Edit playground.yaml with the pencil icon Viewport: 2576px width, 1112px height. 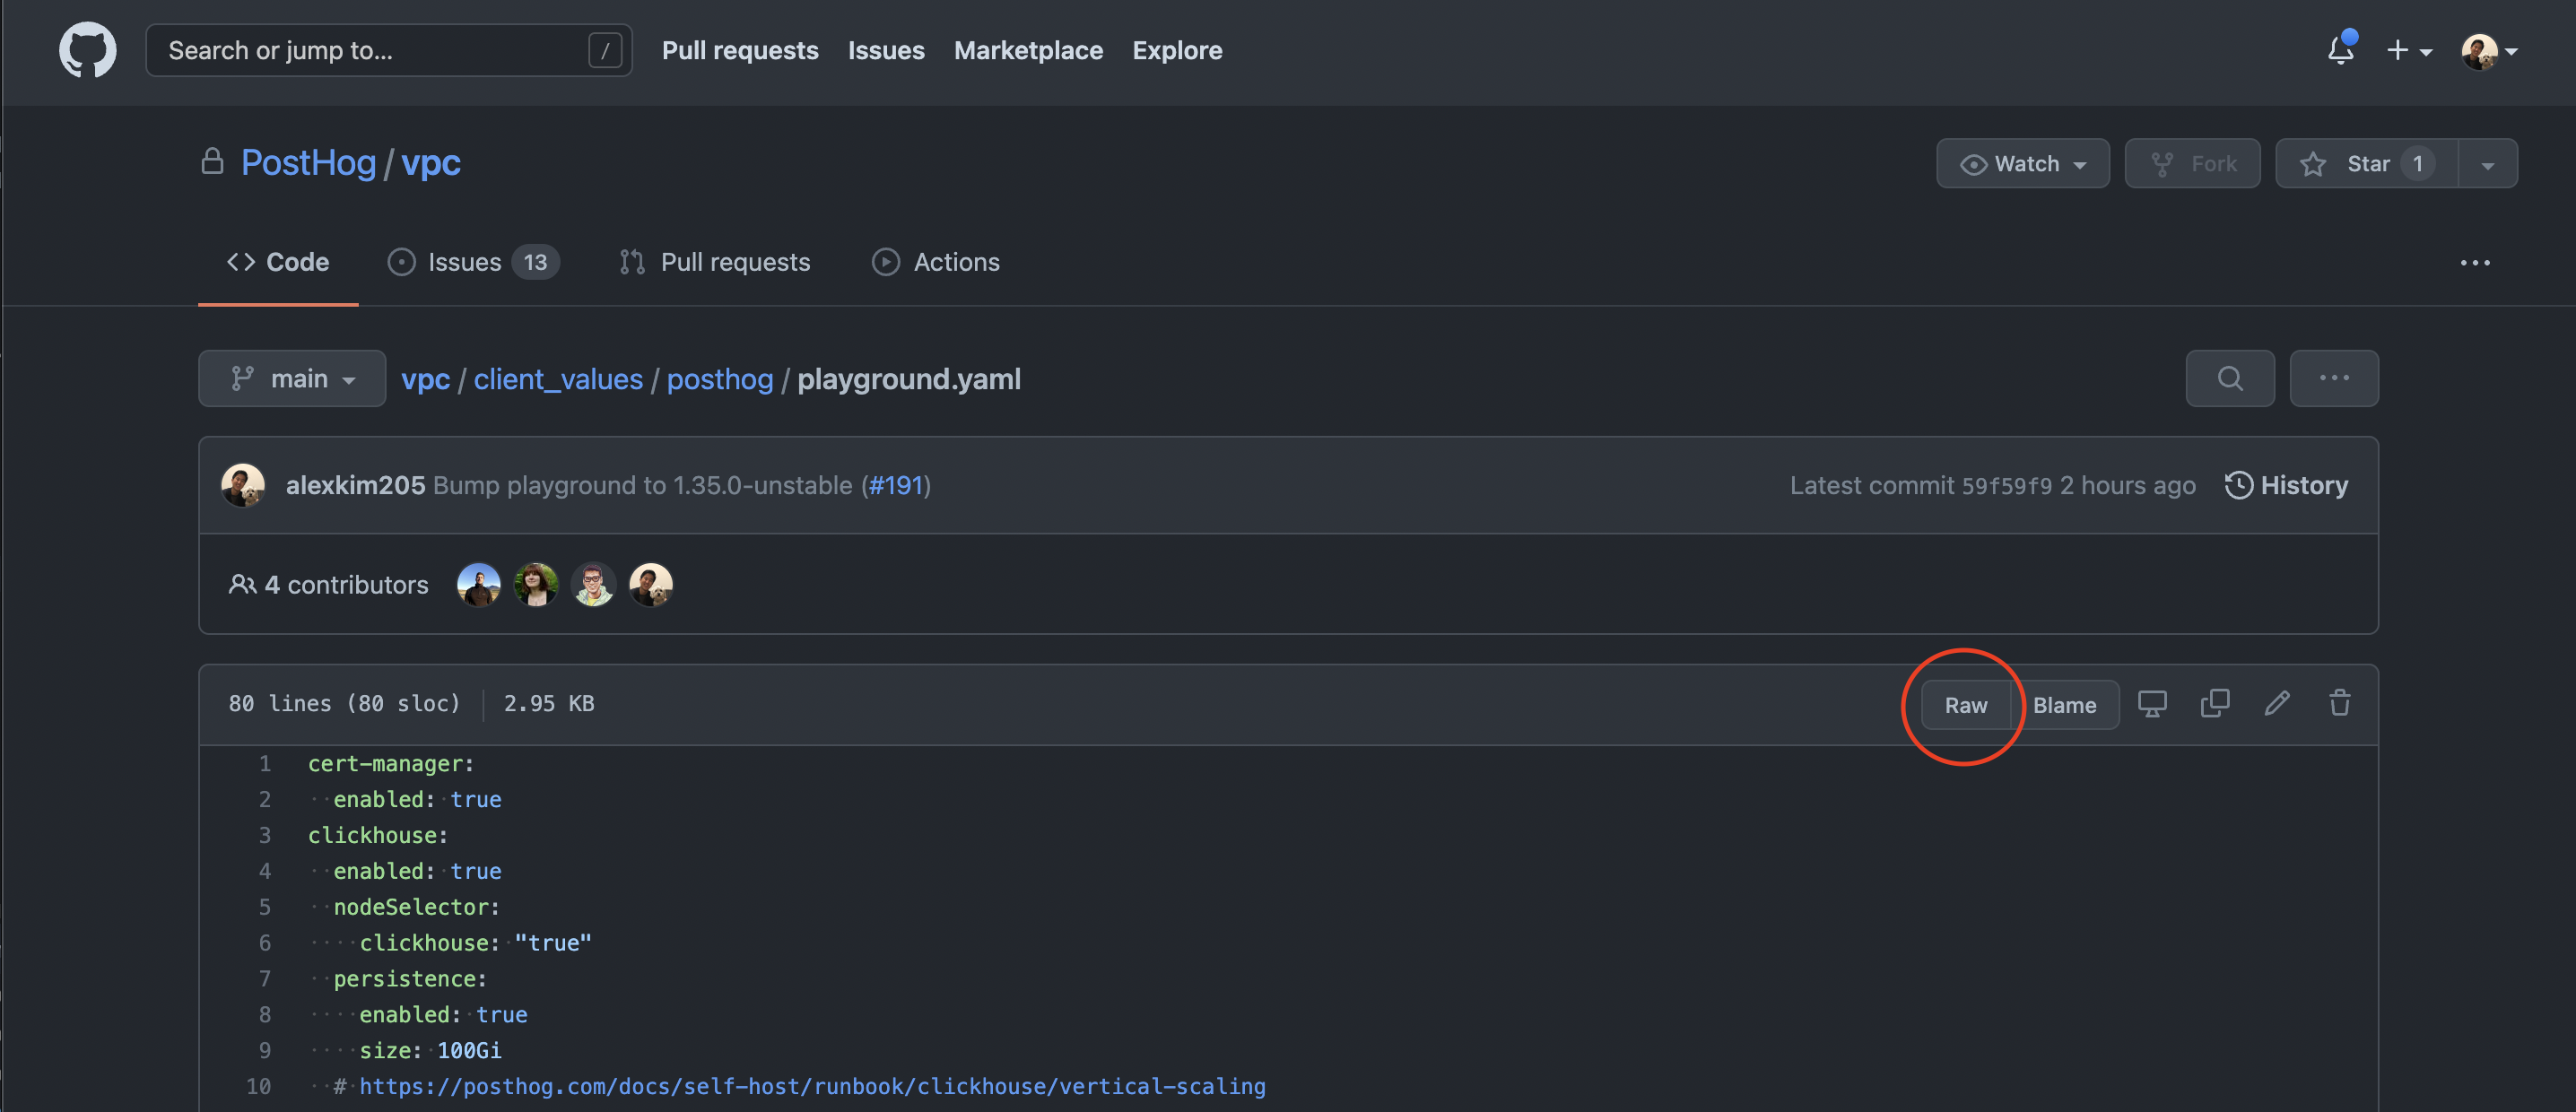(2277, 703)
